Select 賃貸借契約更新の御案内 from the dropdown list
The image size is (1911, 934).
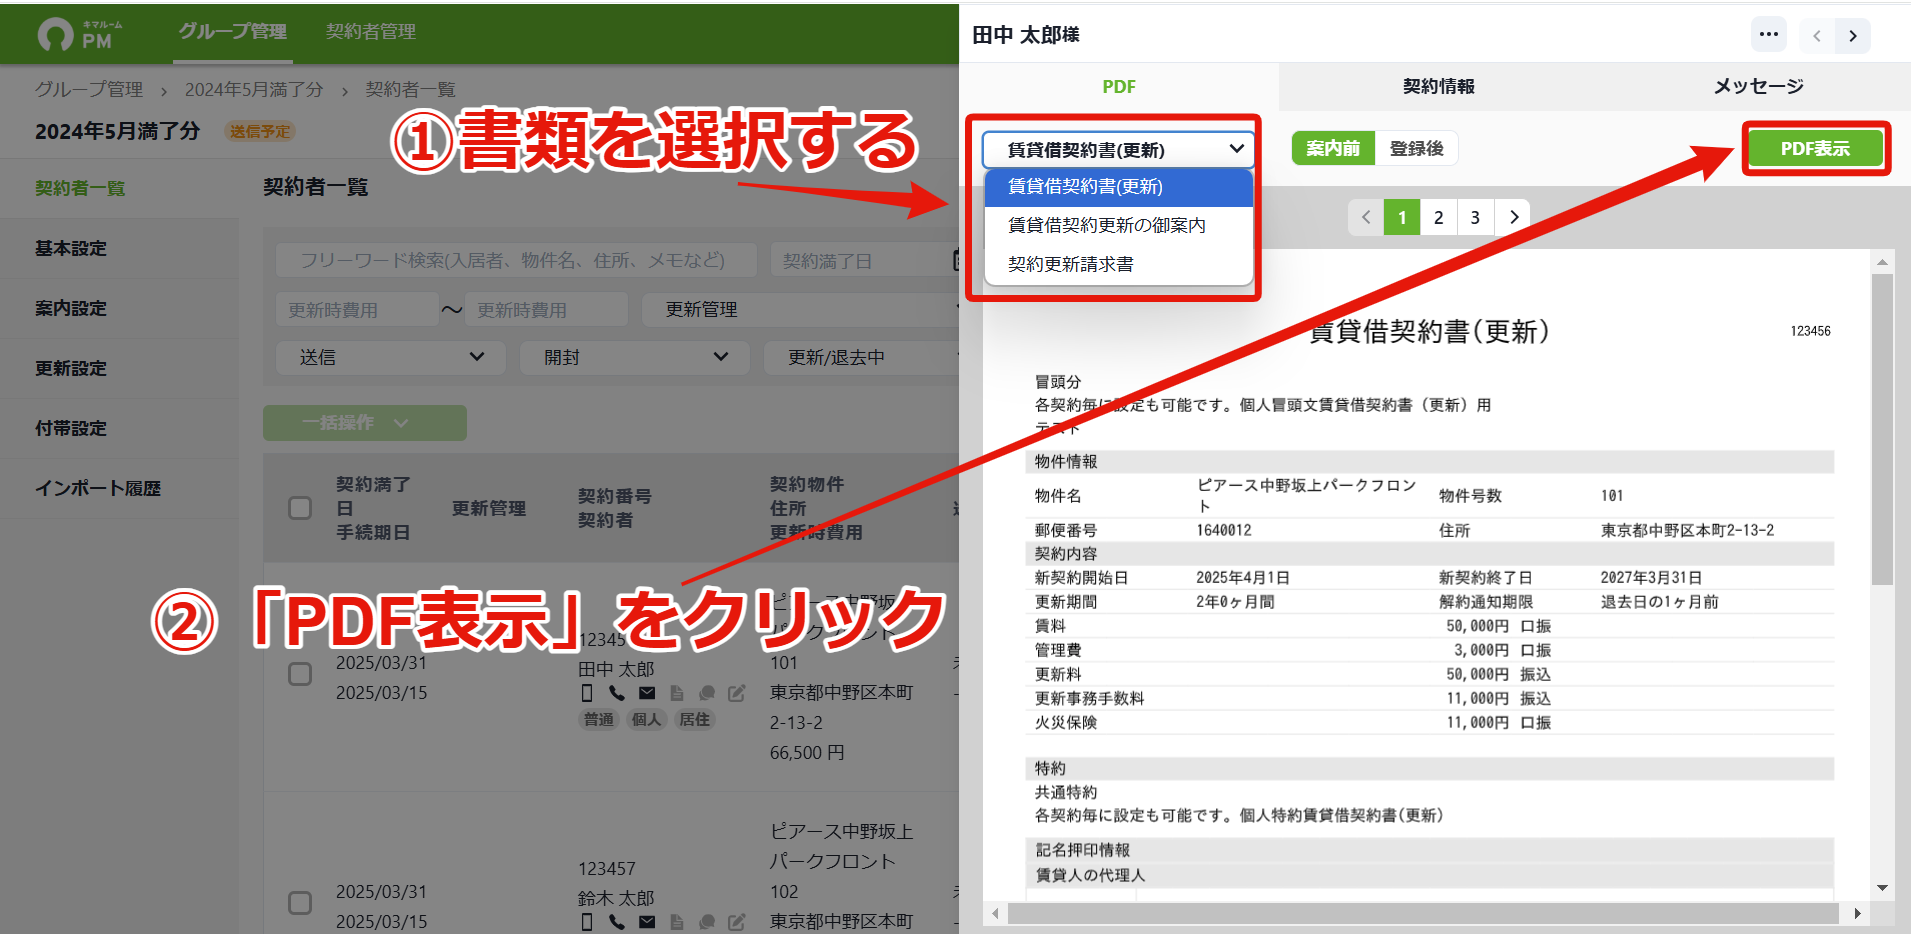click(x=1118, y=225)
